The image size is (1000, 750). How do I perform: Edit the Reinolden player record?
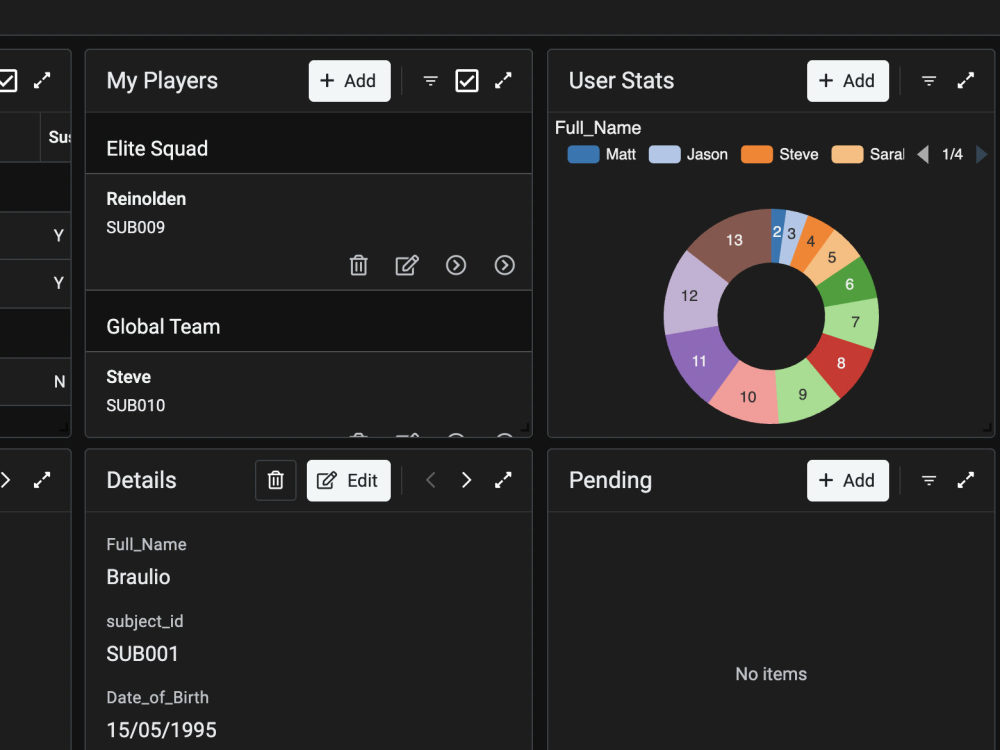407,265
